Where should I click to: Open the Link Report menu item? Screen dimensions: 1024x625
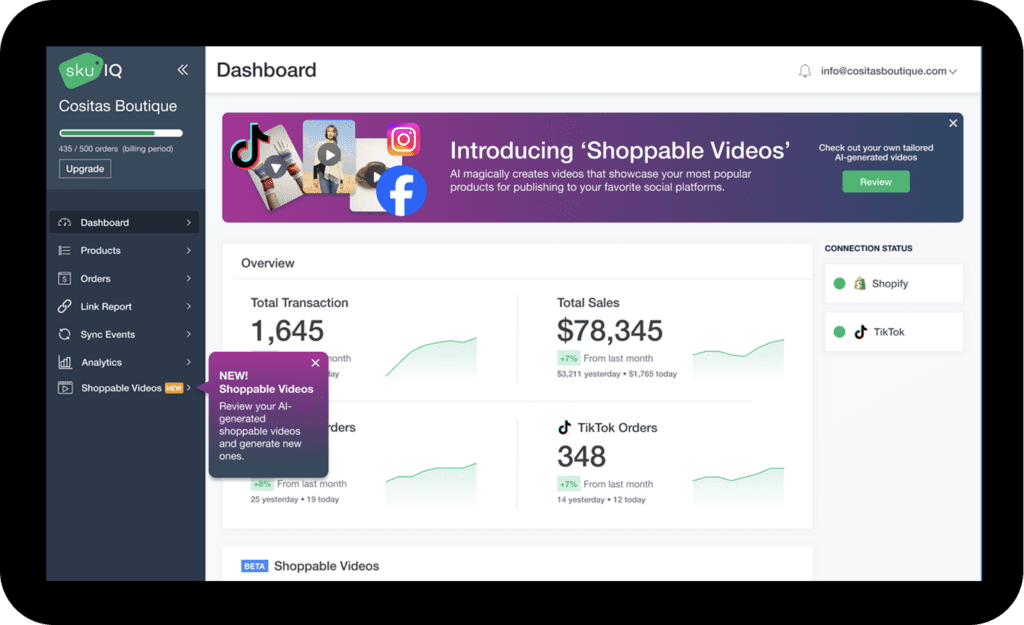(124, 306)
